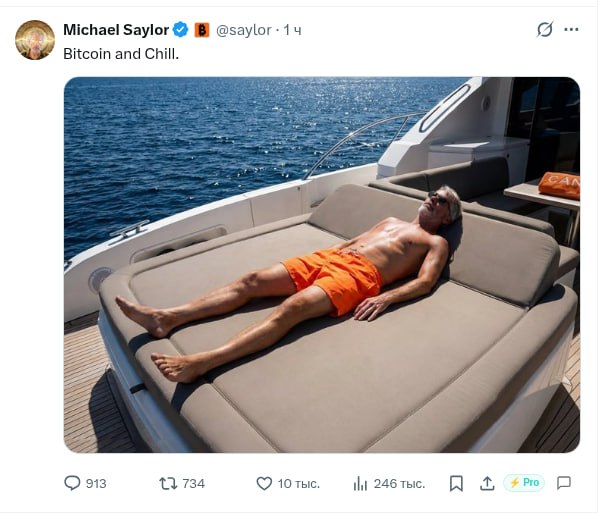
Task: Click the 913 replies count
Action: pos(96,483)
